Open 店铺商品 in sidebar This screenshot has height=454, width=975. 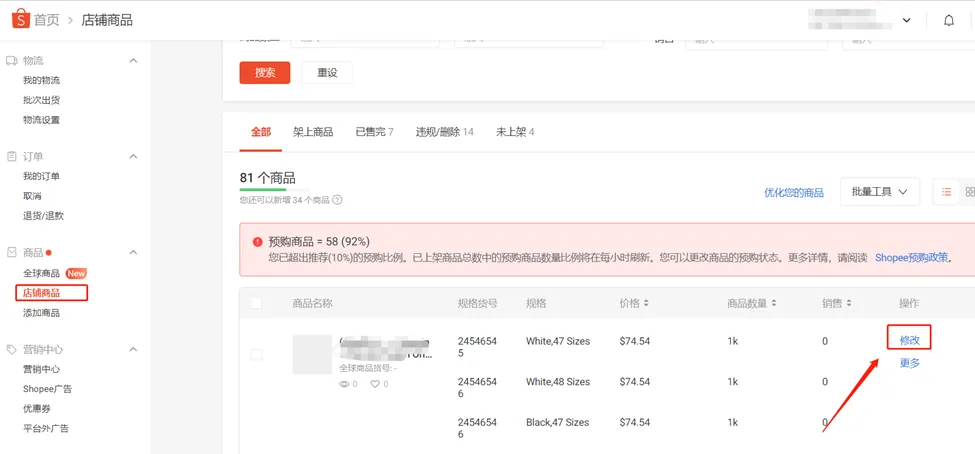click(x=42, y=293)
